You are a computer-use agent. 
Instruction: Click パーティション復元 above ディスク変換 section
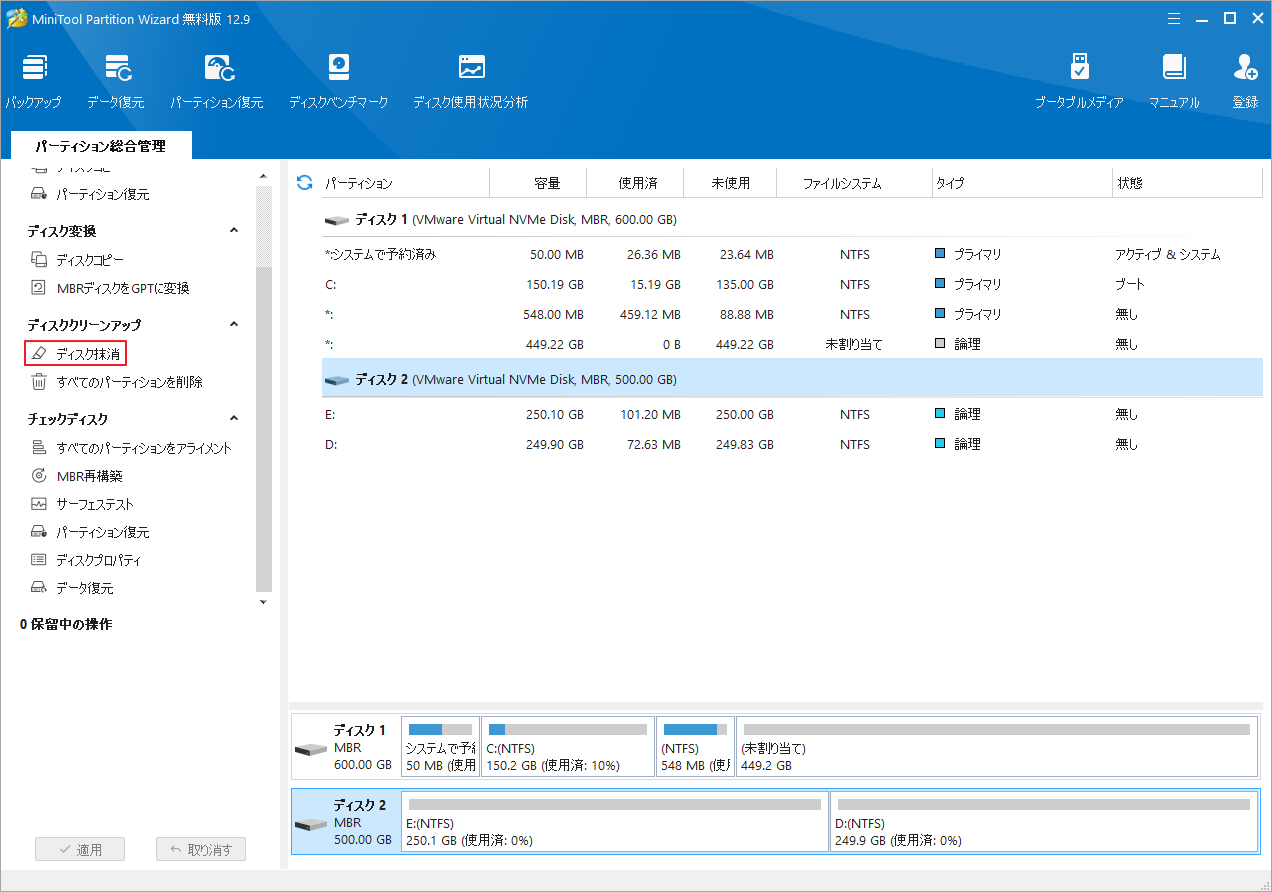pyautogui.click(x=90, y=194)
